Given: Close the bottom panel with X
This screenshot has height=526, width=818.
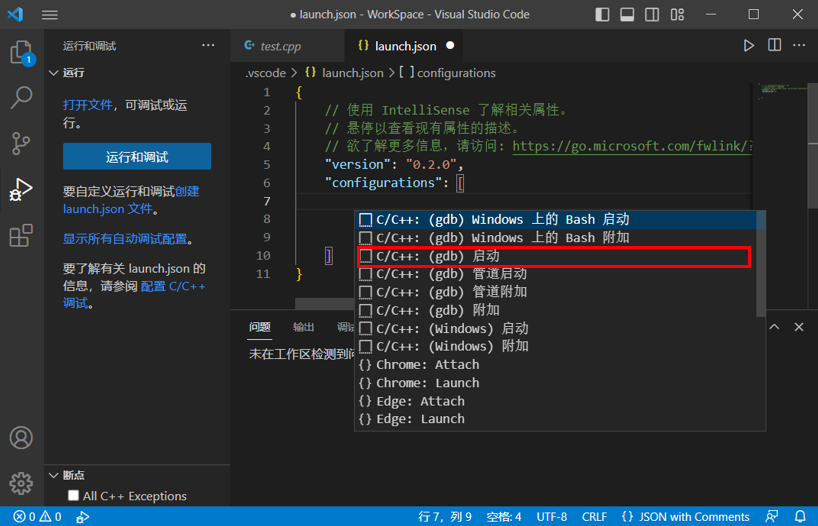Looking at the screenshot, I should pos(799,327).
